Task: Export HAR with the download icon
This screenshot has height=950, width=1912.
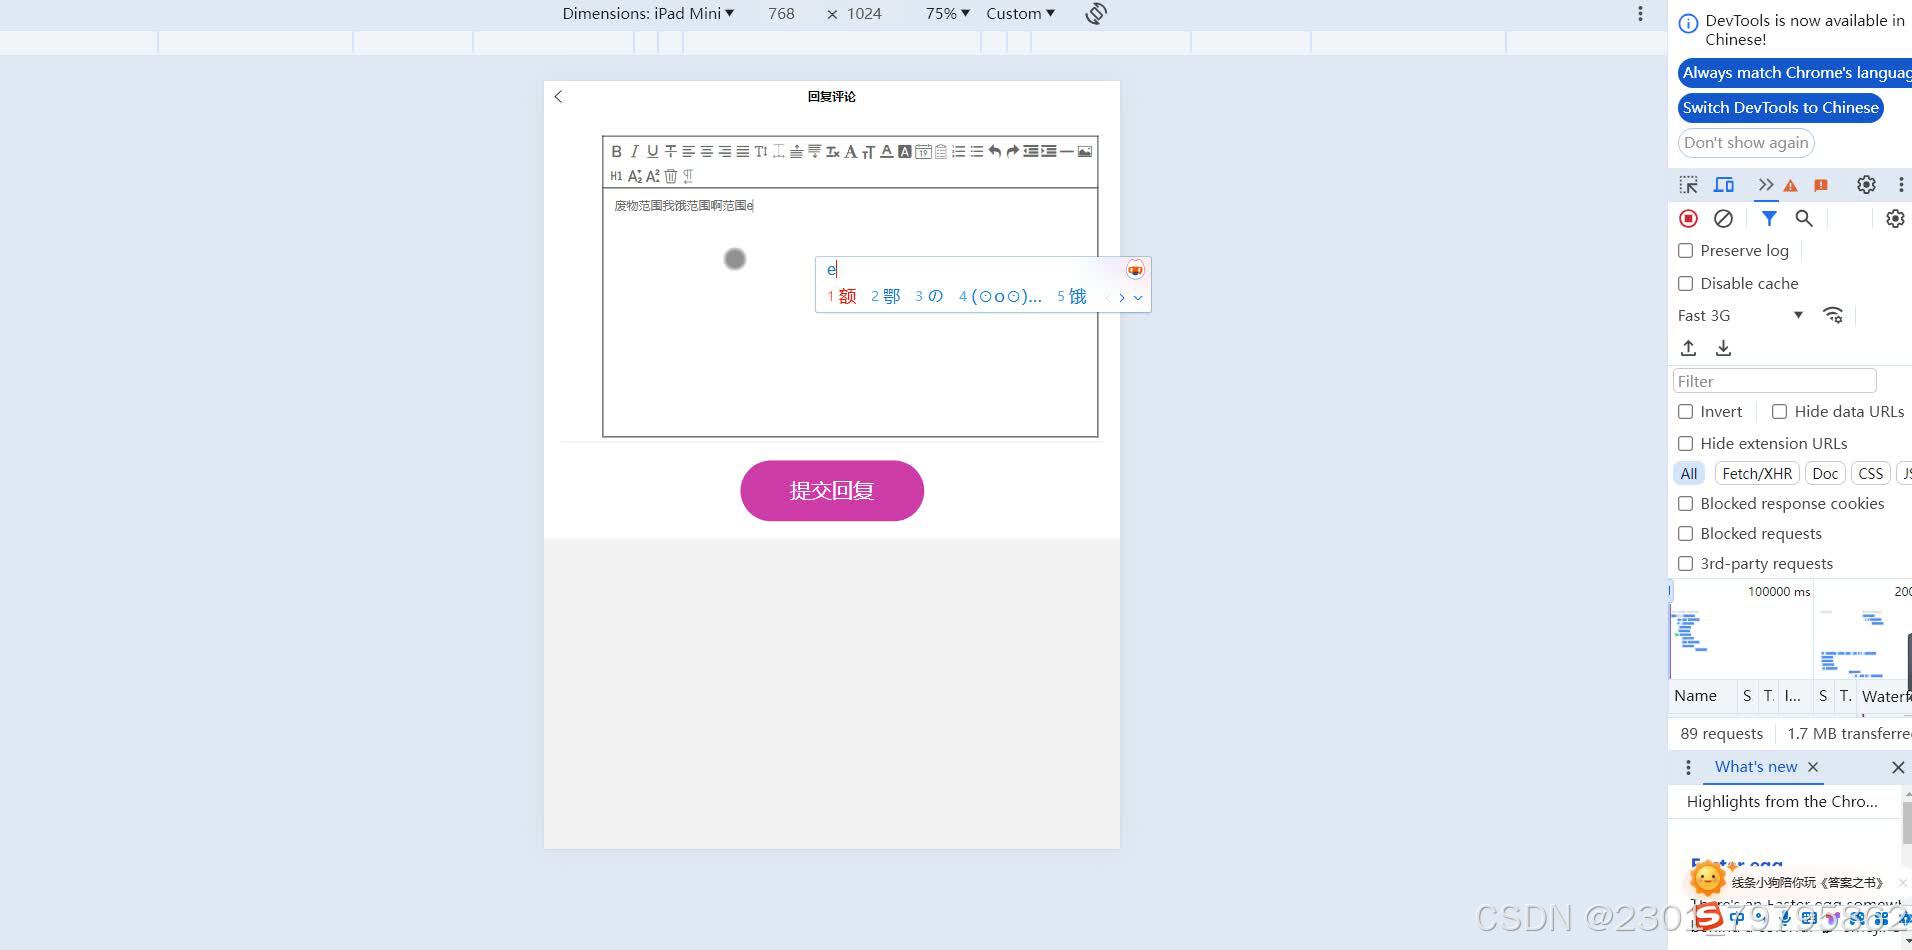Action: [x=1723, y=348]
